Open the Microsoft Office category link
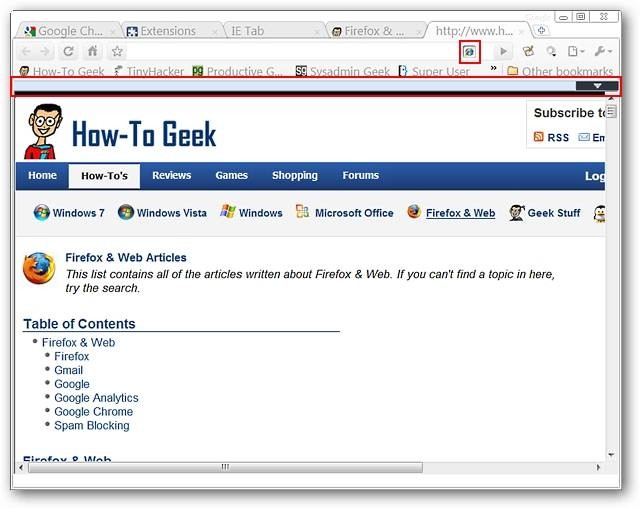640x508 pixels. (354, 213)
